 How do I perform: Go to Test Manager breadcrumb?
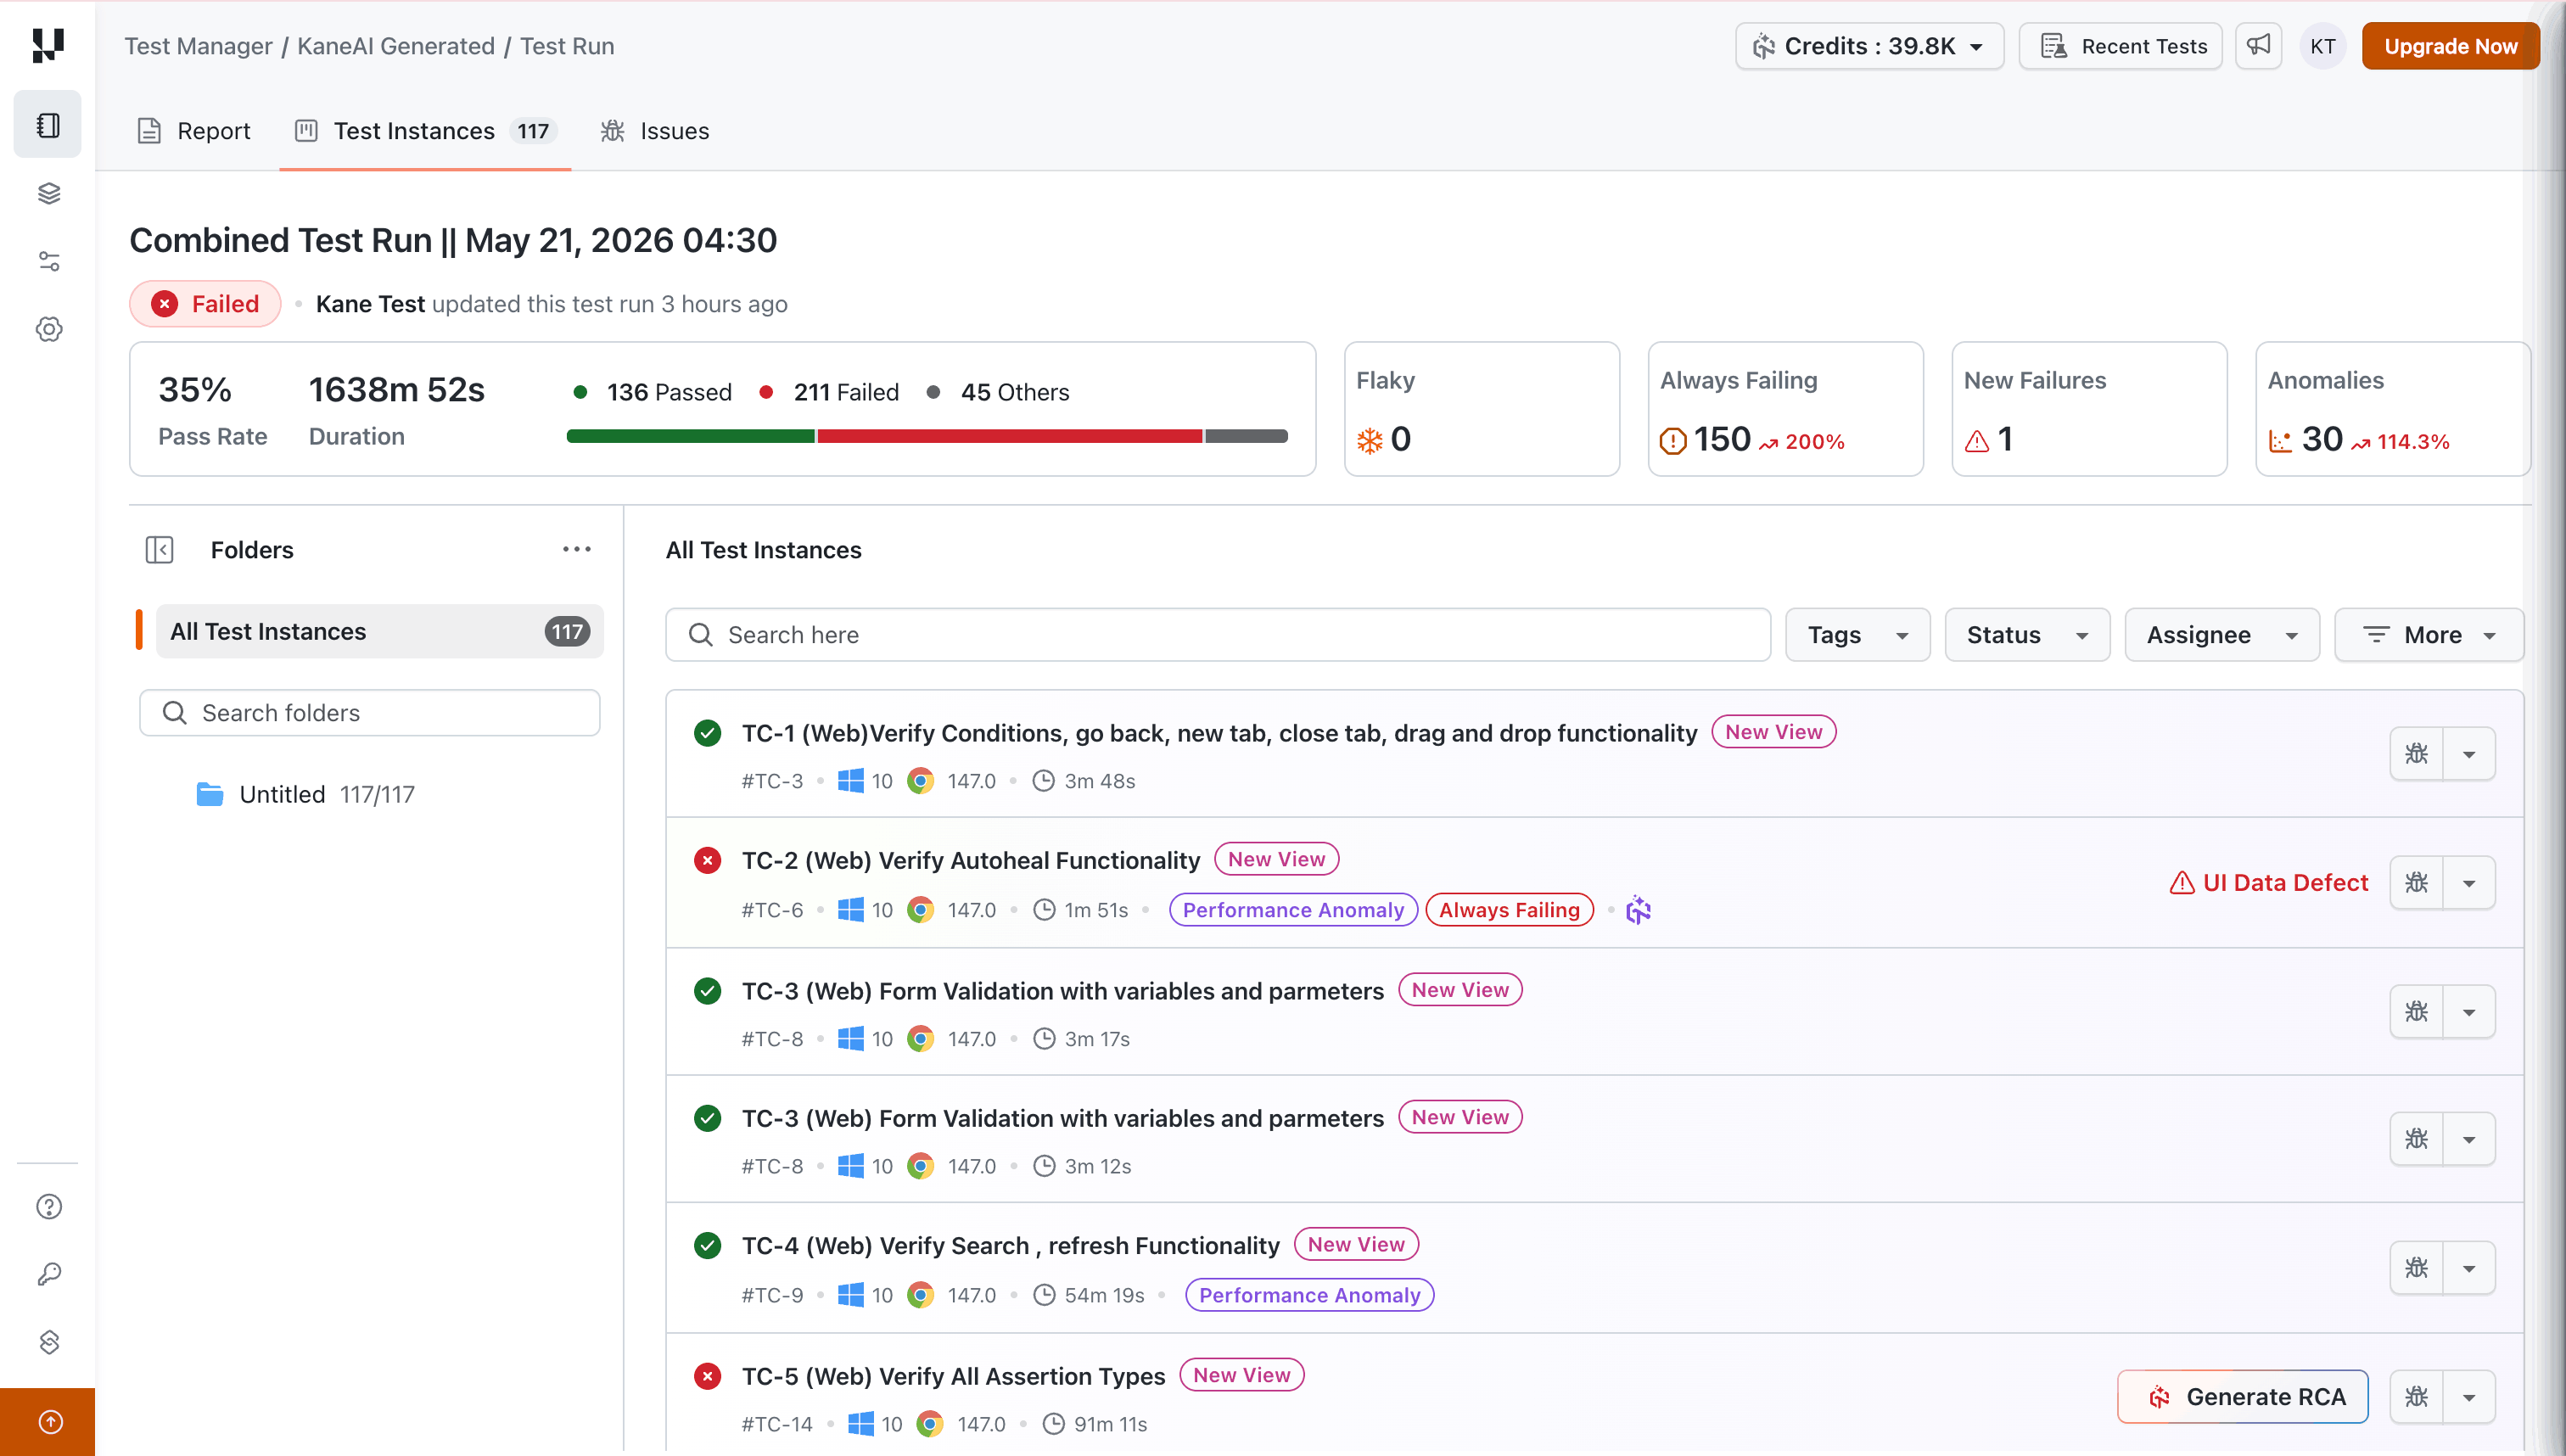click(x=198, y=46)
